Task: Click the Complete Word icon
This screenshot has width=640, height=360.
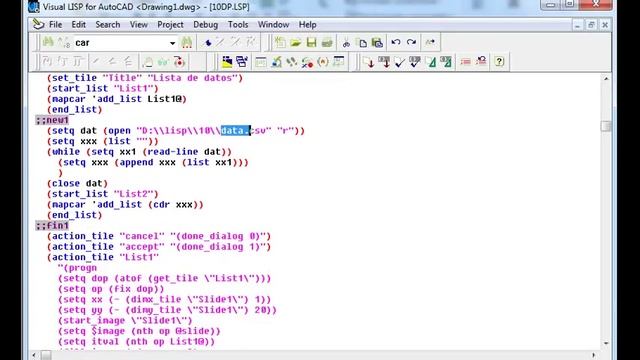Action: click(x=430, y=42)
